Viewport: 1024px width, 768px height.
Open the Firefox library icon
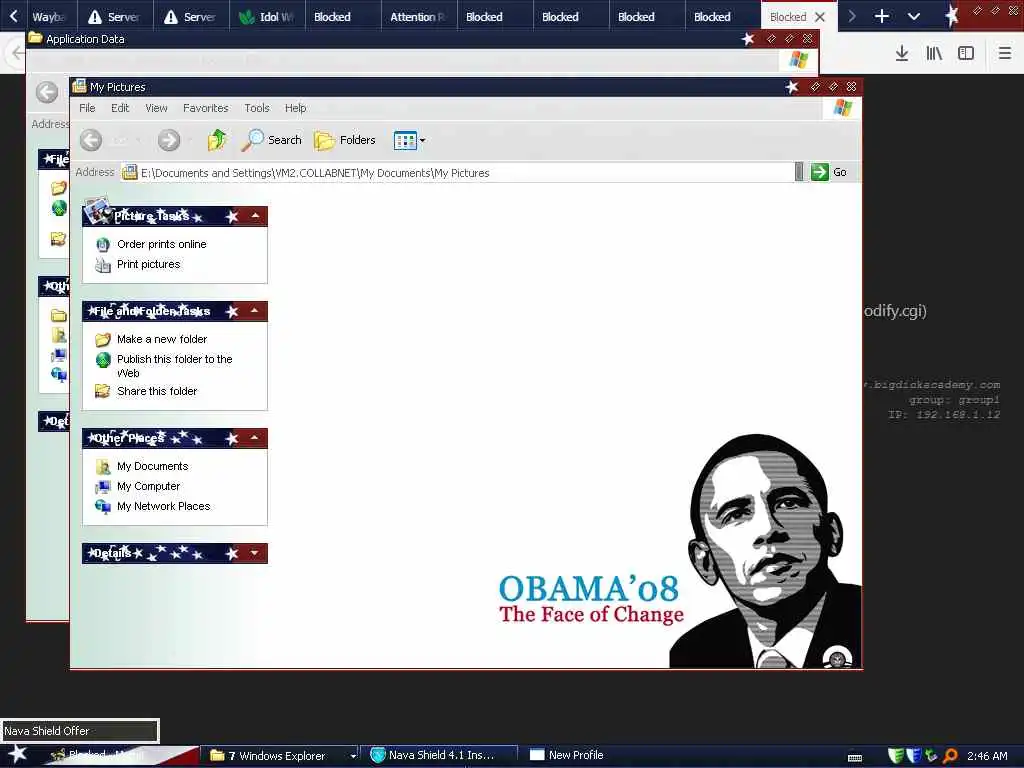point(934,53)
